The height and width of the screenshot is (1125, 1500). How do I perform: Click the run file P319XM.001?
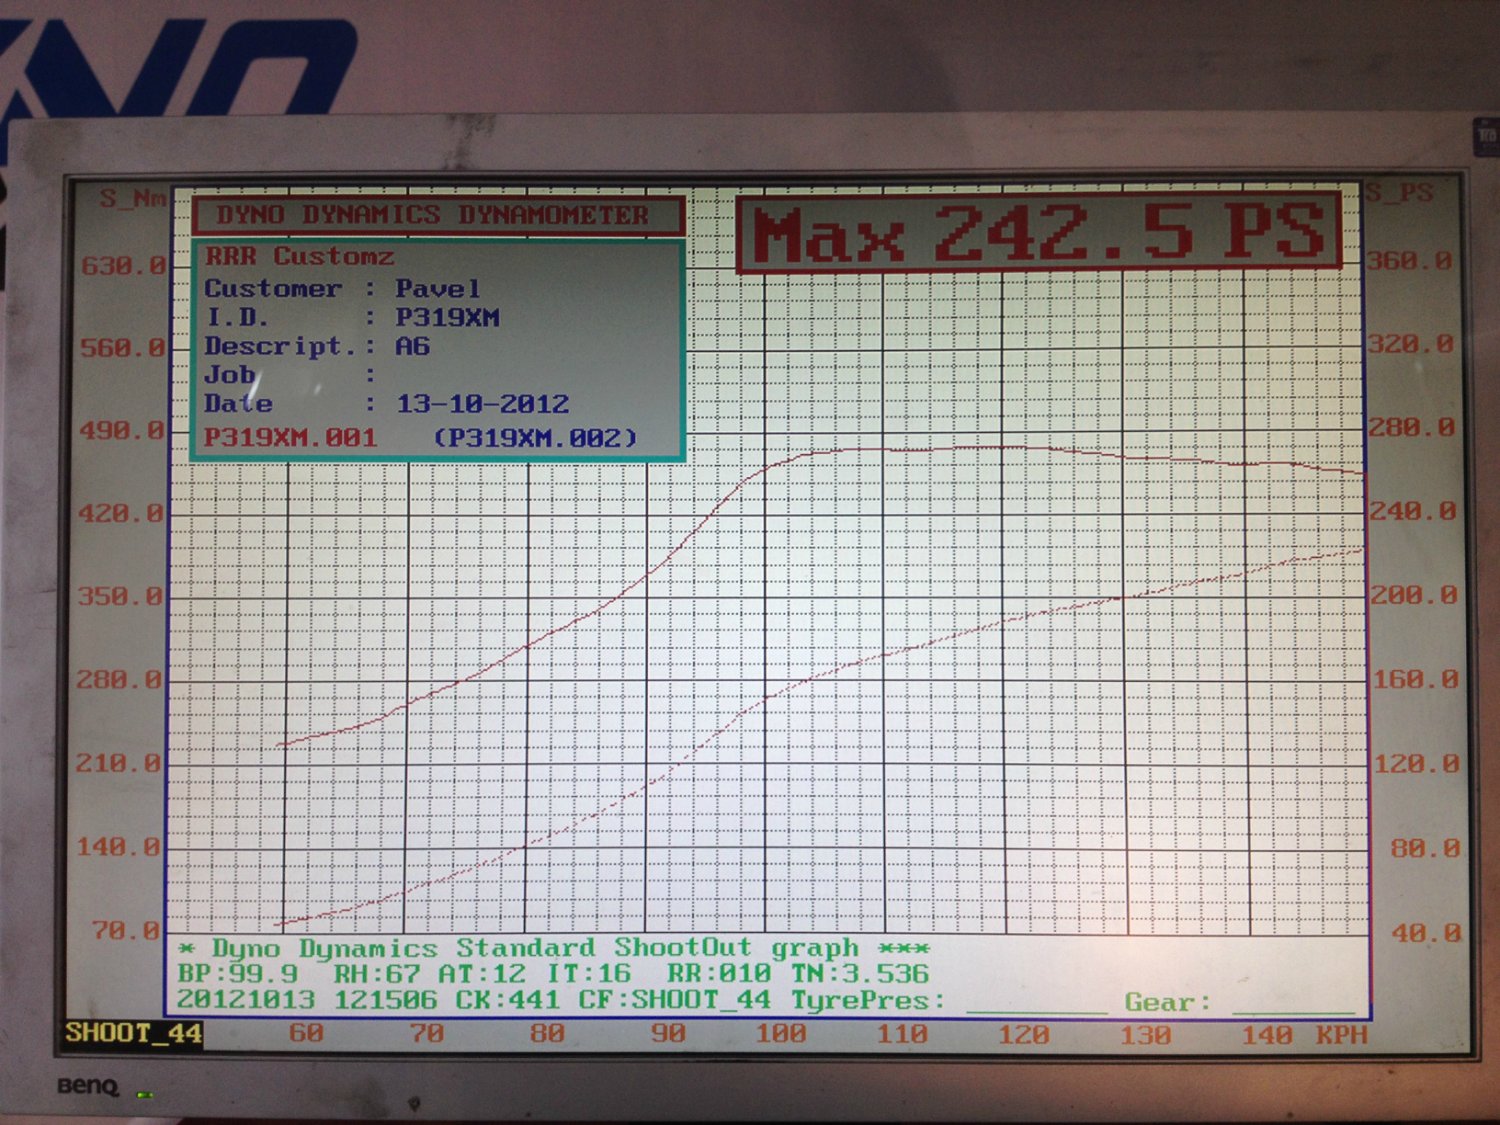[290, 438]
